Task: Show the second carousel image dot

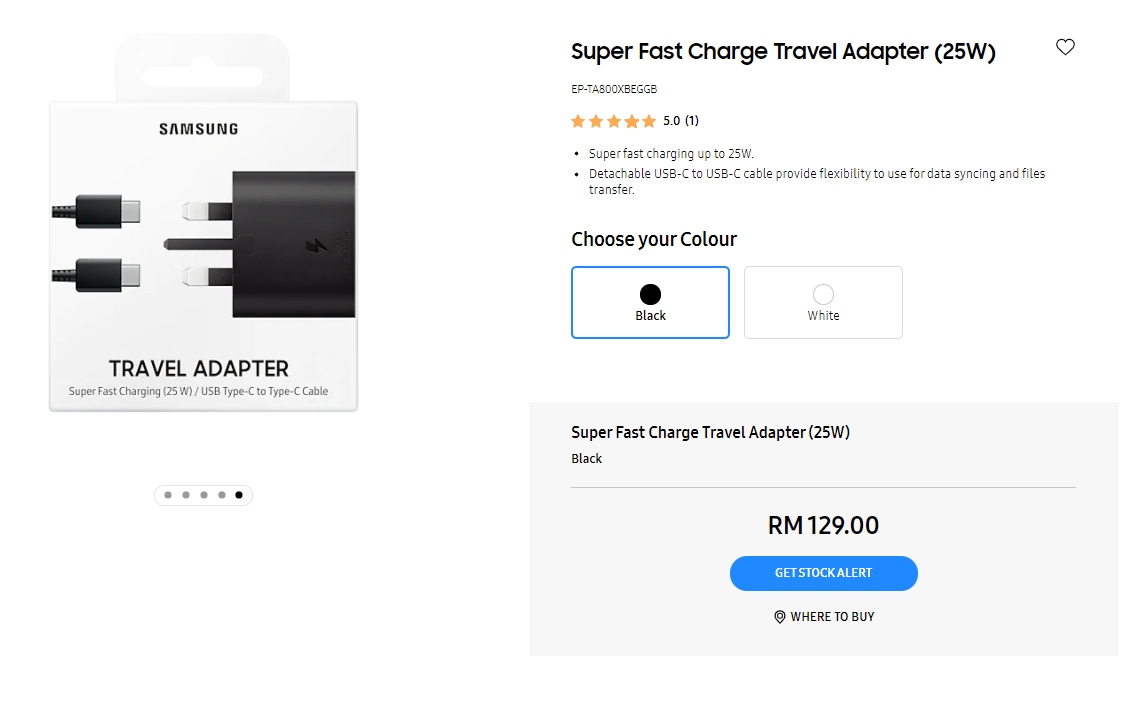Action: (186, 495)
